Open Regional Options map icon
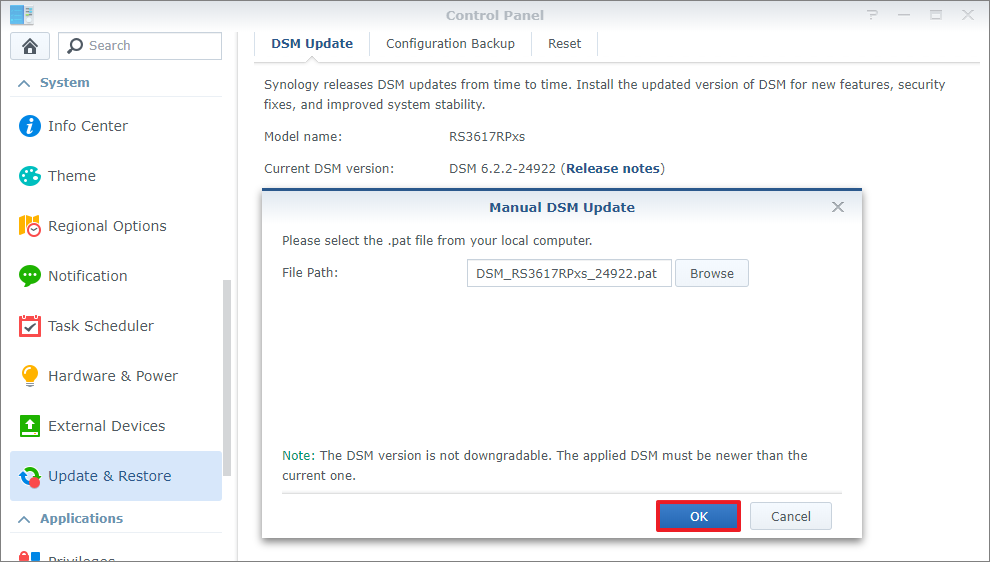 coord(30,226)
